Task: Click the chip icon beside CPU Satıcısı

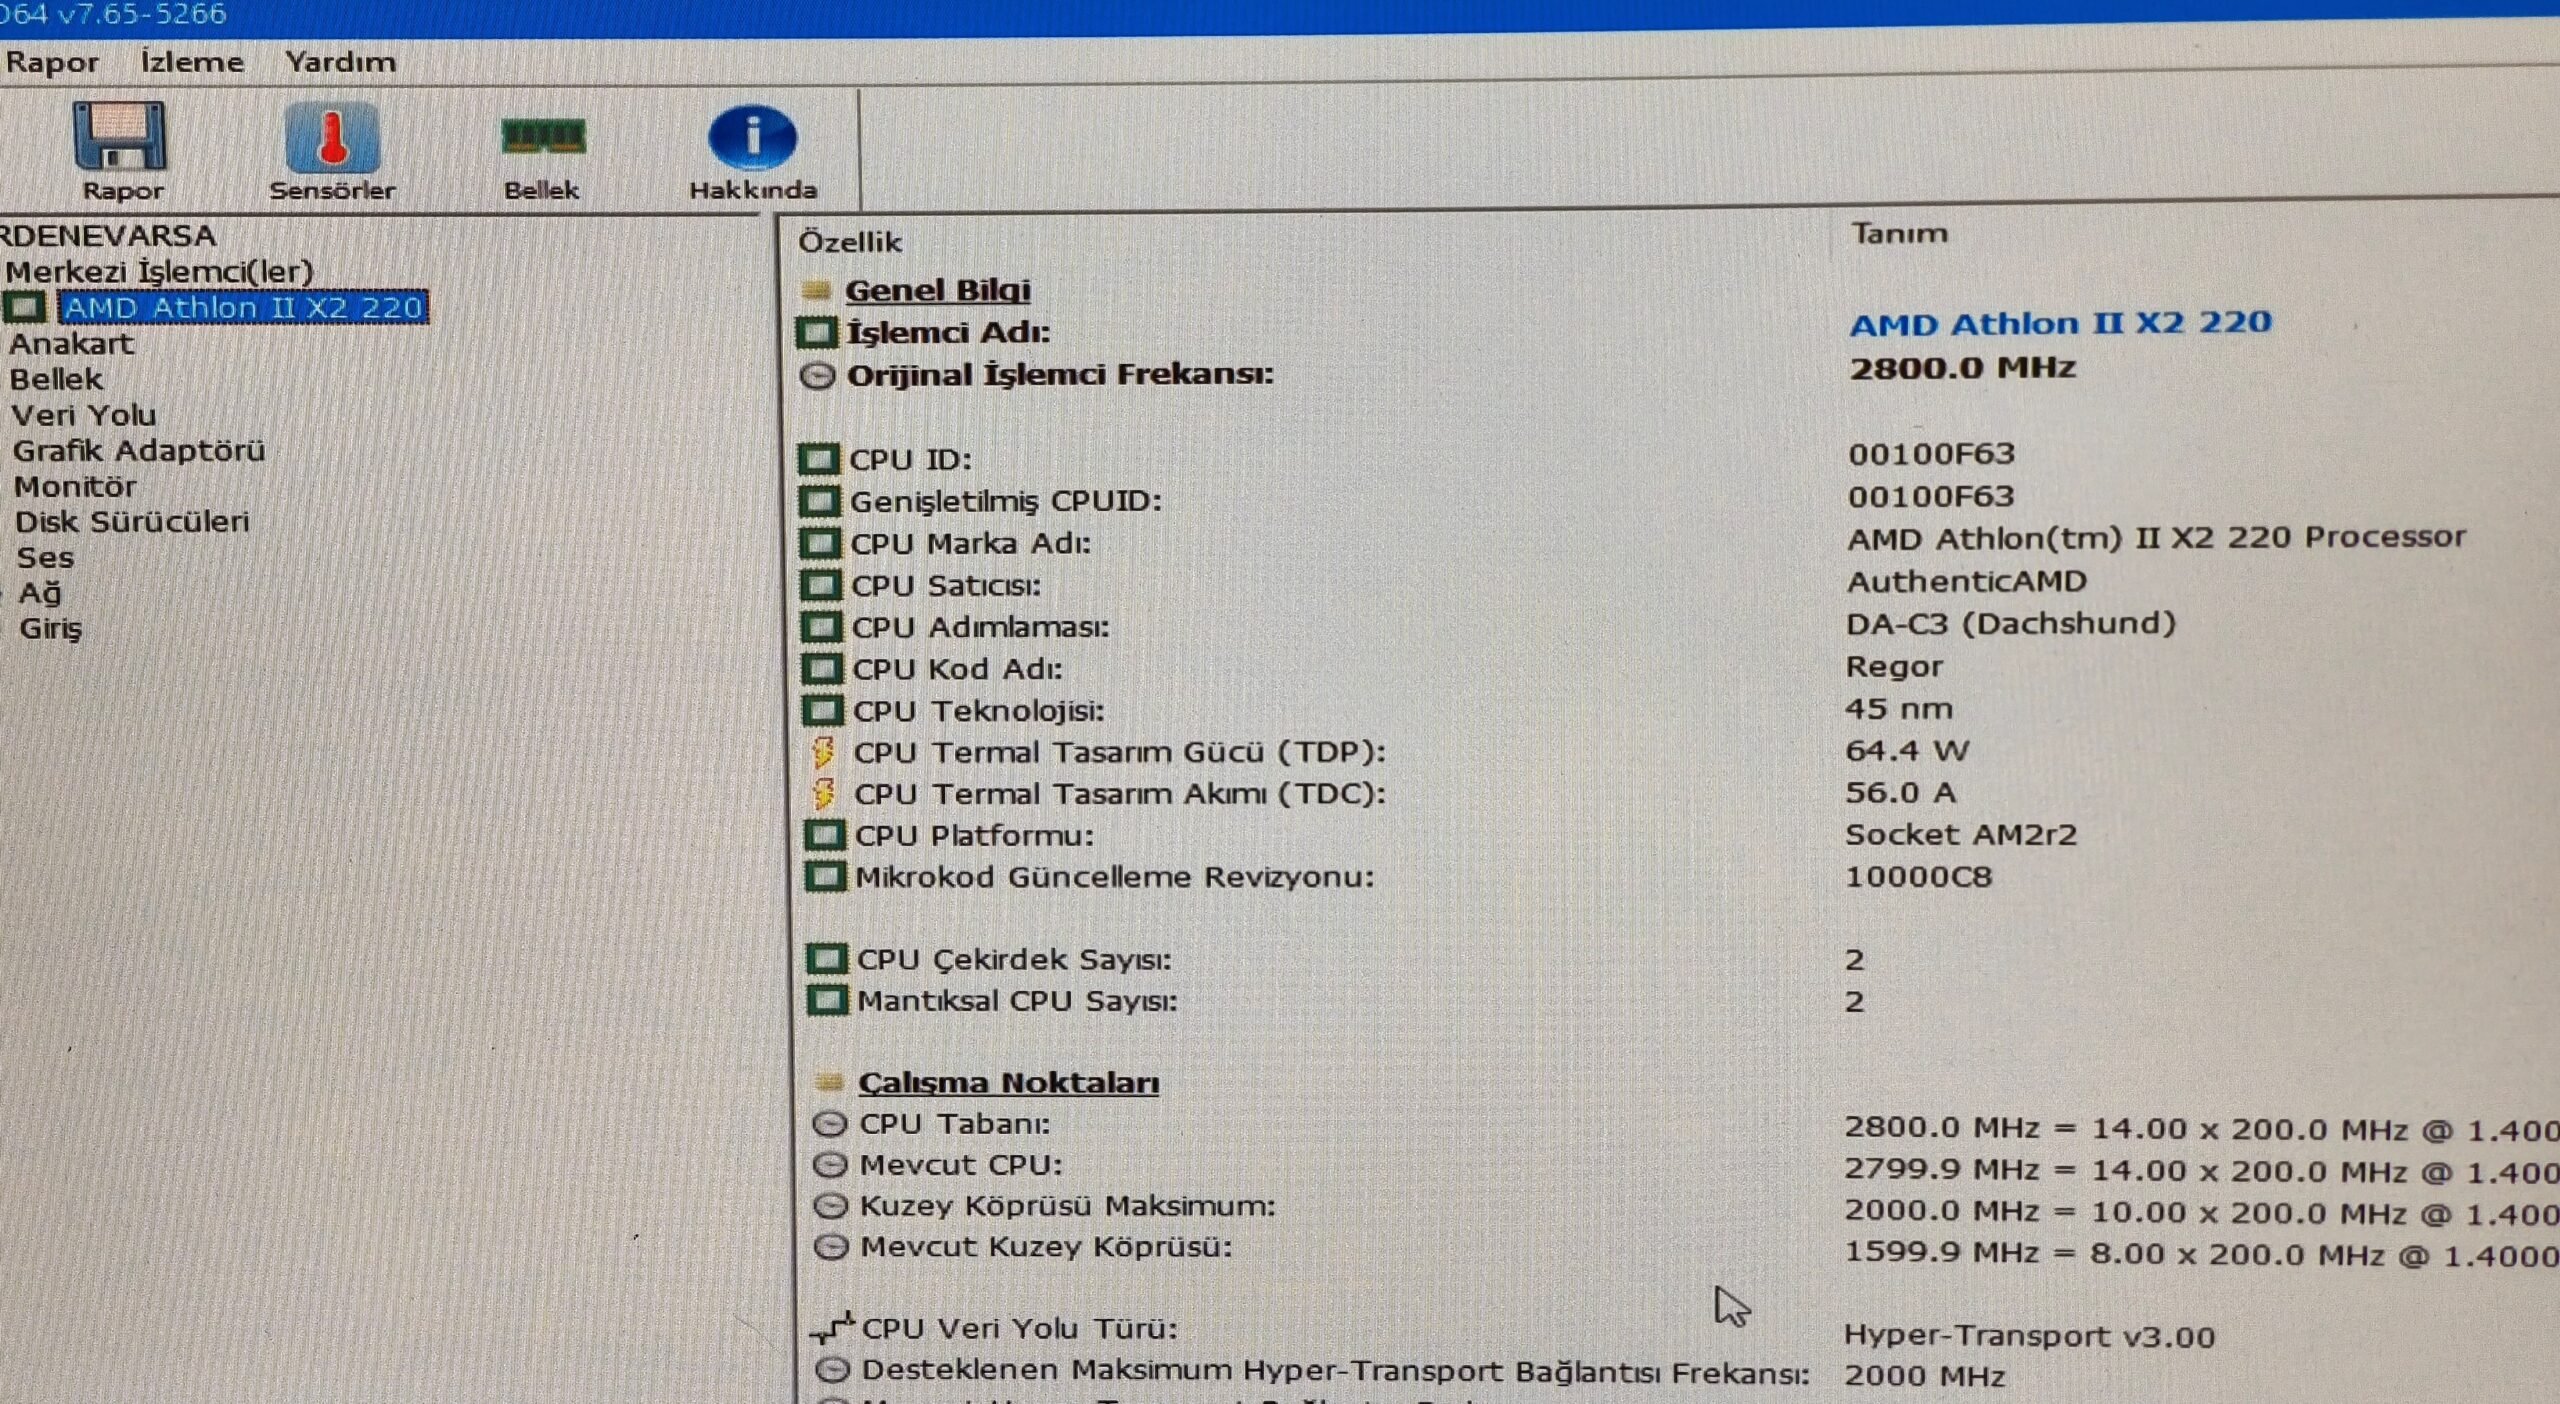Action: point(820,585)
